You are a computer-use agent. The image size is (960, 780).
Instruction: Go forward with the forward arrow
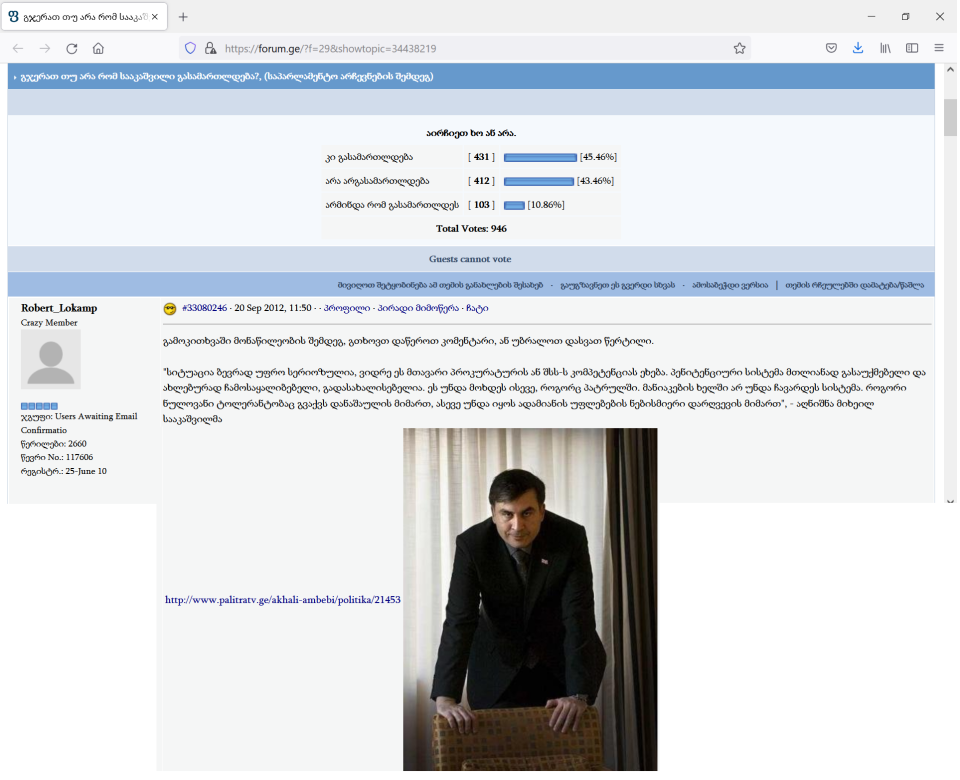45,48
